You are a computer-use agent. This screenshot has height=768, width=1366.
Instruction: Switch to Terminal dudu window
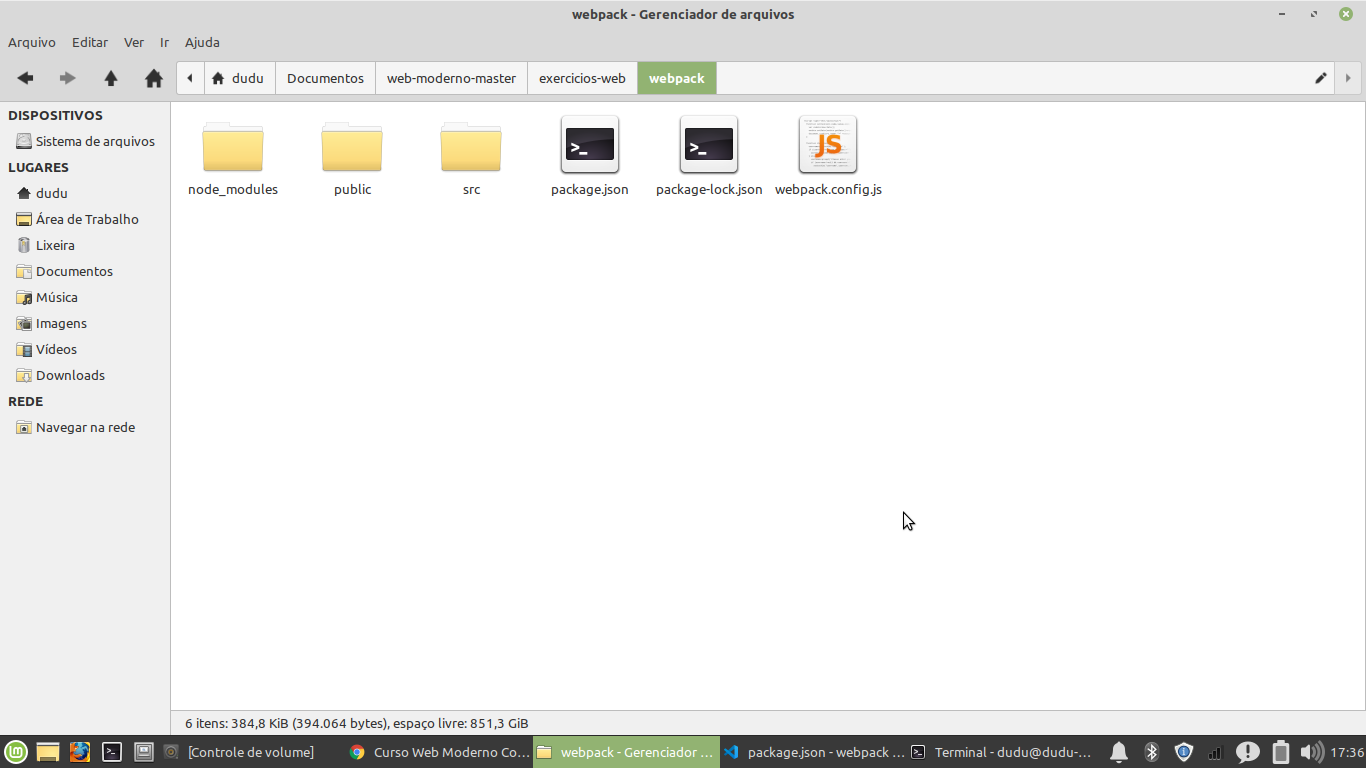[1001, 752]
